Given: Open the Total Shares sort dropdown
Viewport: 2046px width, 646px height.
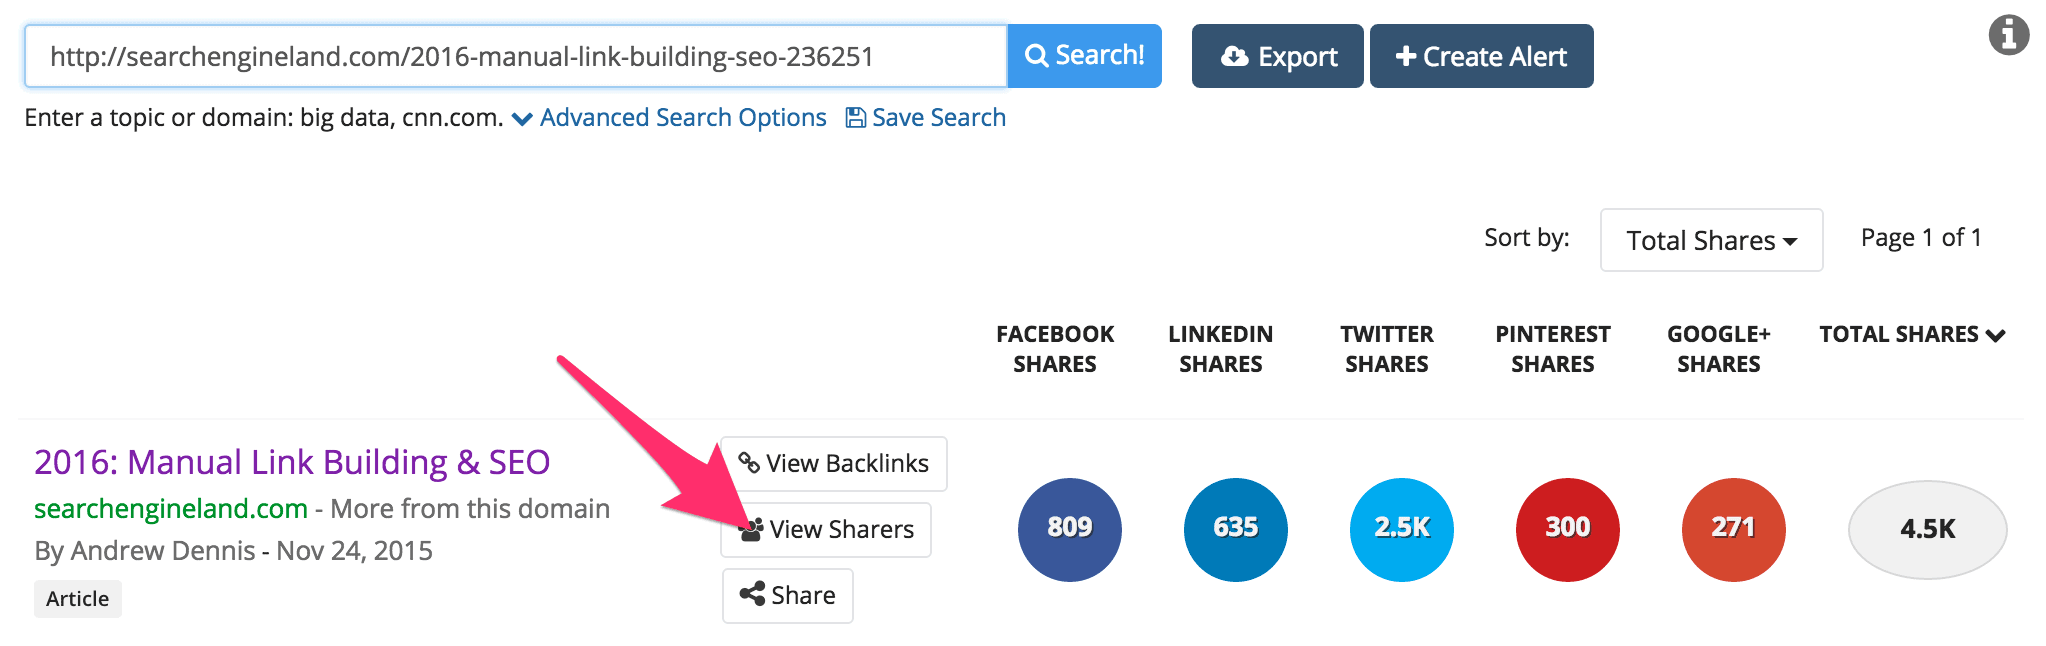Looking at the screenshot, I should click(1711, 240).
